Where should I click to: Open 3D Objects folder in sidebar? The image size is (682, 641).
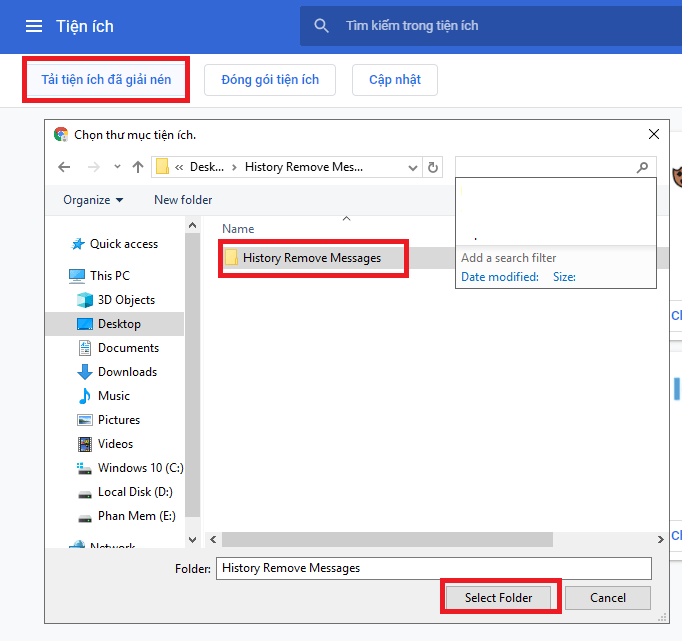tap(126, 300)
